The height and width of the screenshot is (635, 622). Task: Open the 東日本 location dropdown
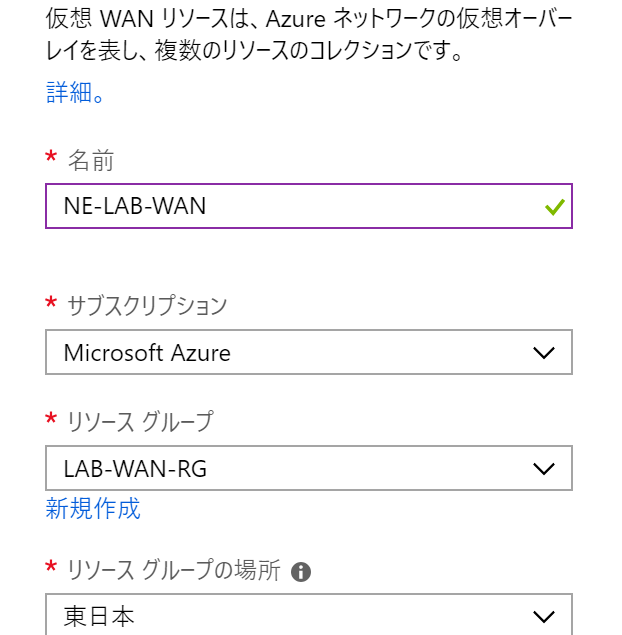tap(290, 616)
